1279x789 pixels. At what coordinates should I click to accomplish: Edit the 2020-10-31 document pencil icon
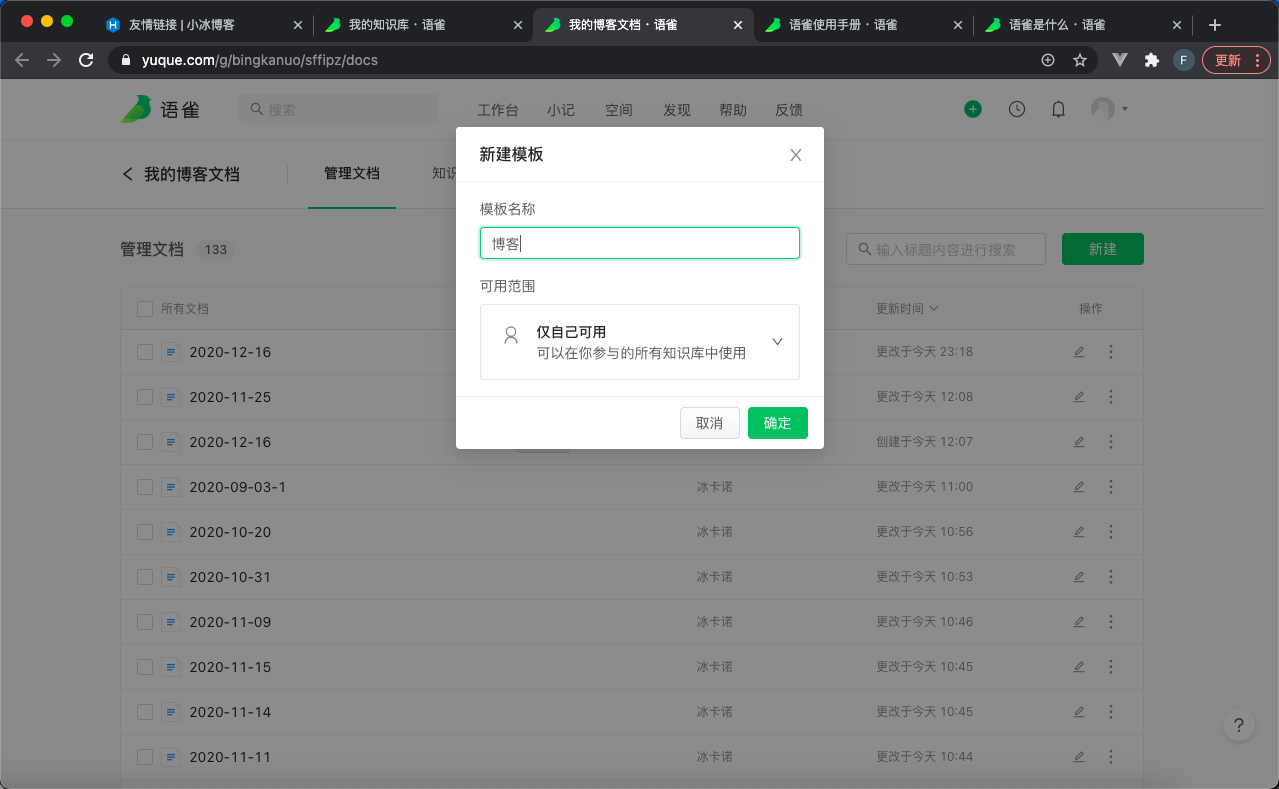tap(1079, 577)
